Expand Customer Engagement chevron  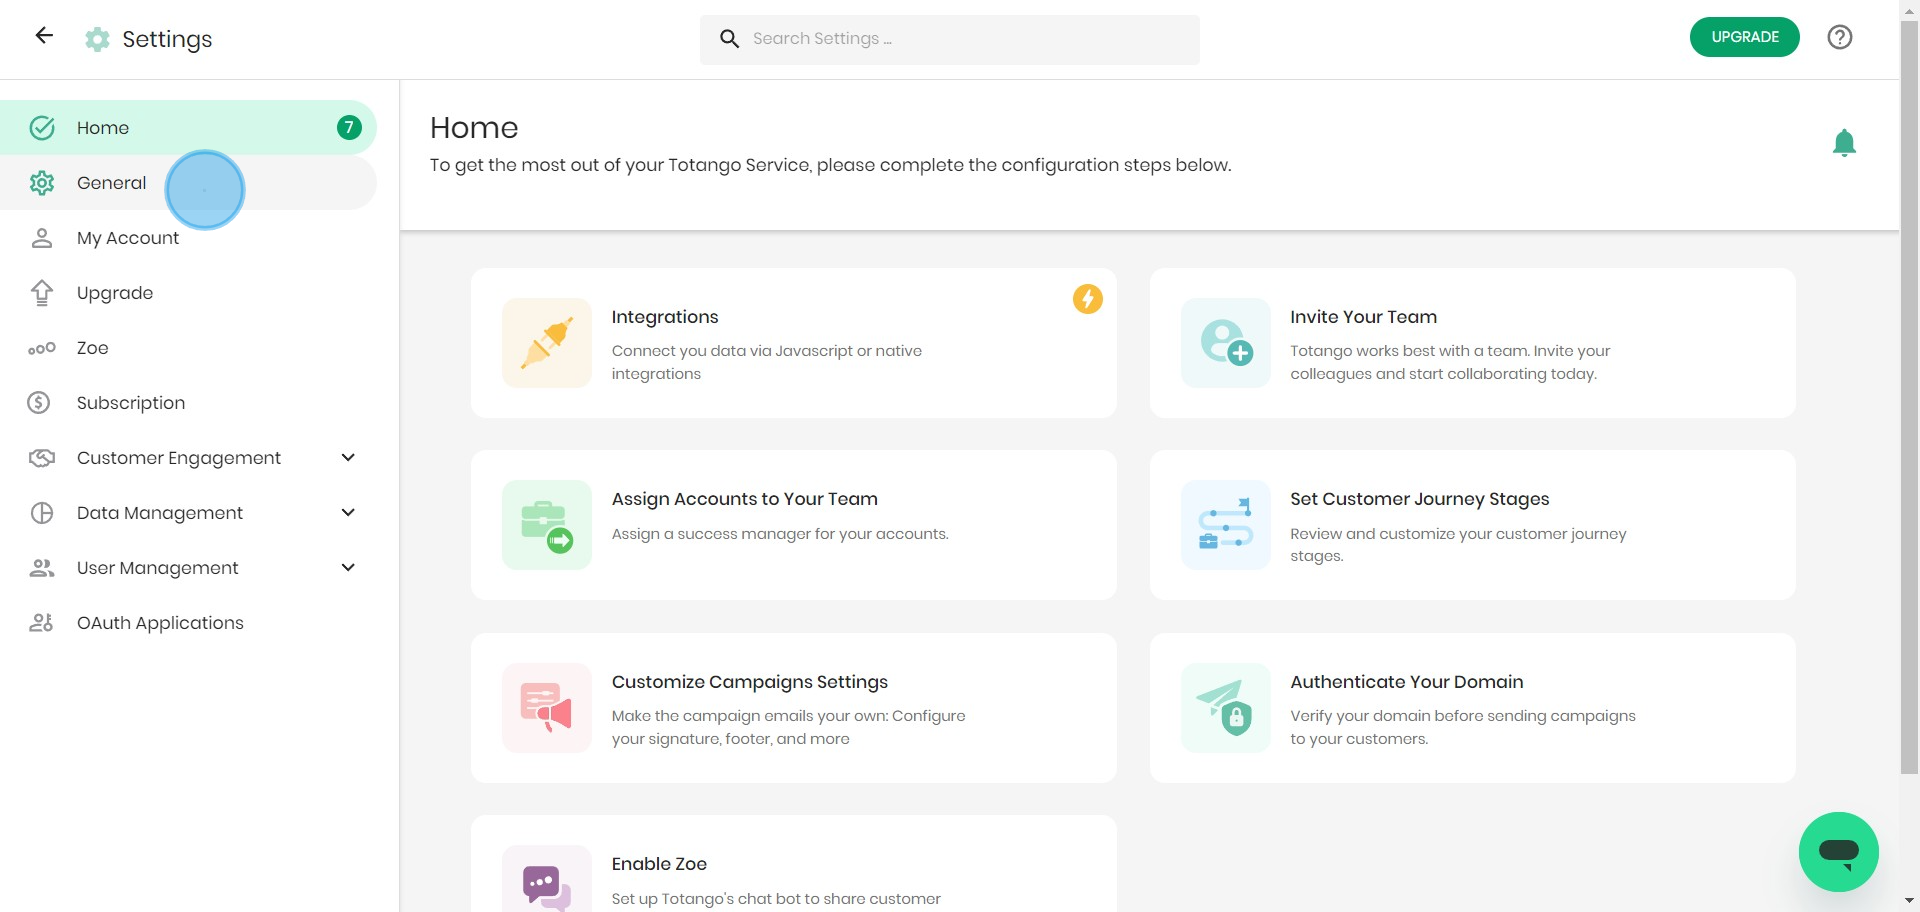(x=348, y=458)
